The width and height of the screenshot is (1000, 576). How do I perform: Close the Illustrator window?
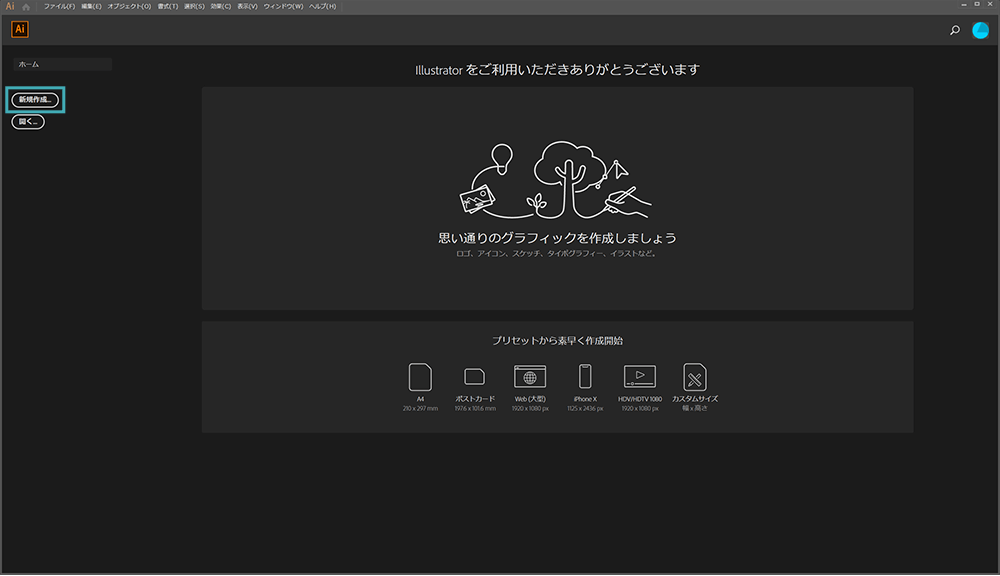tap(990, 4)
